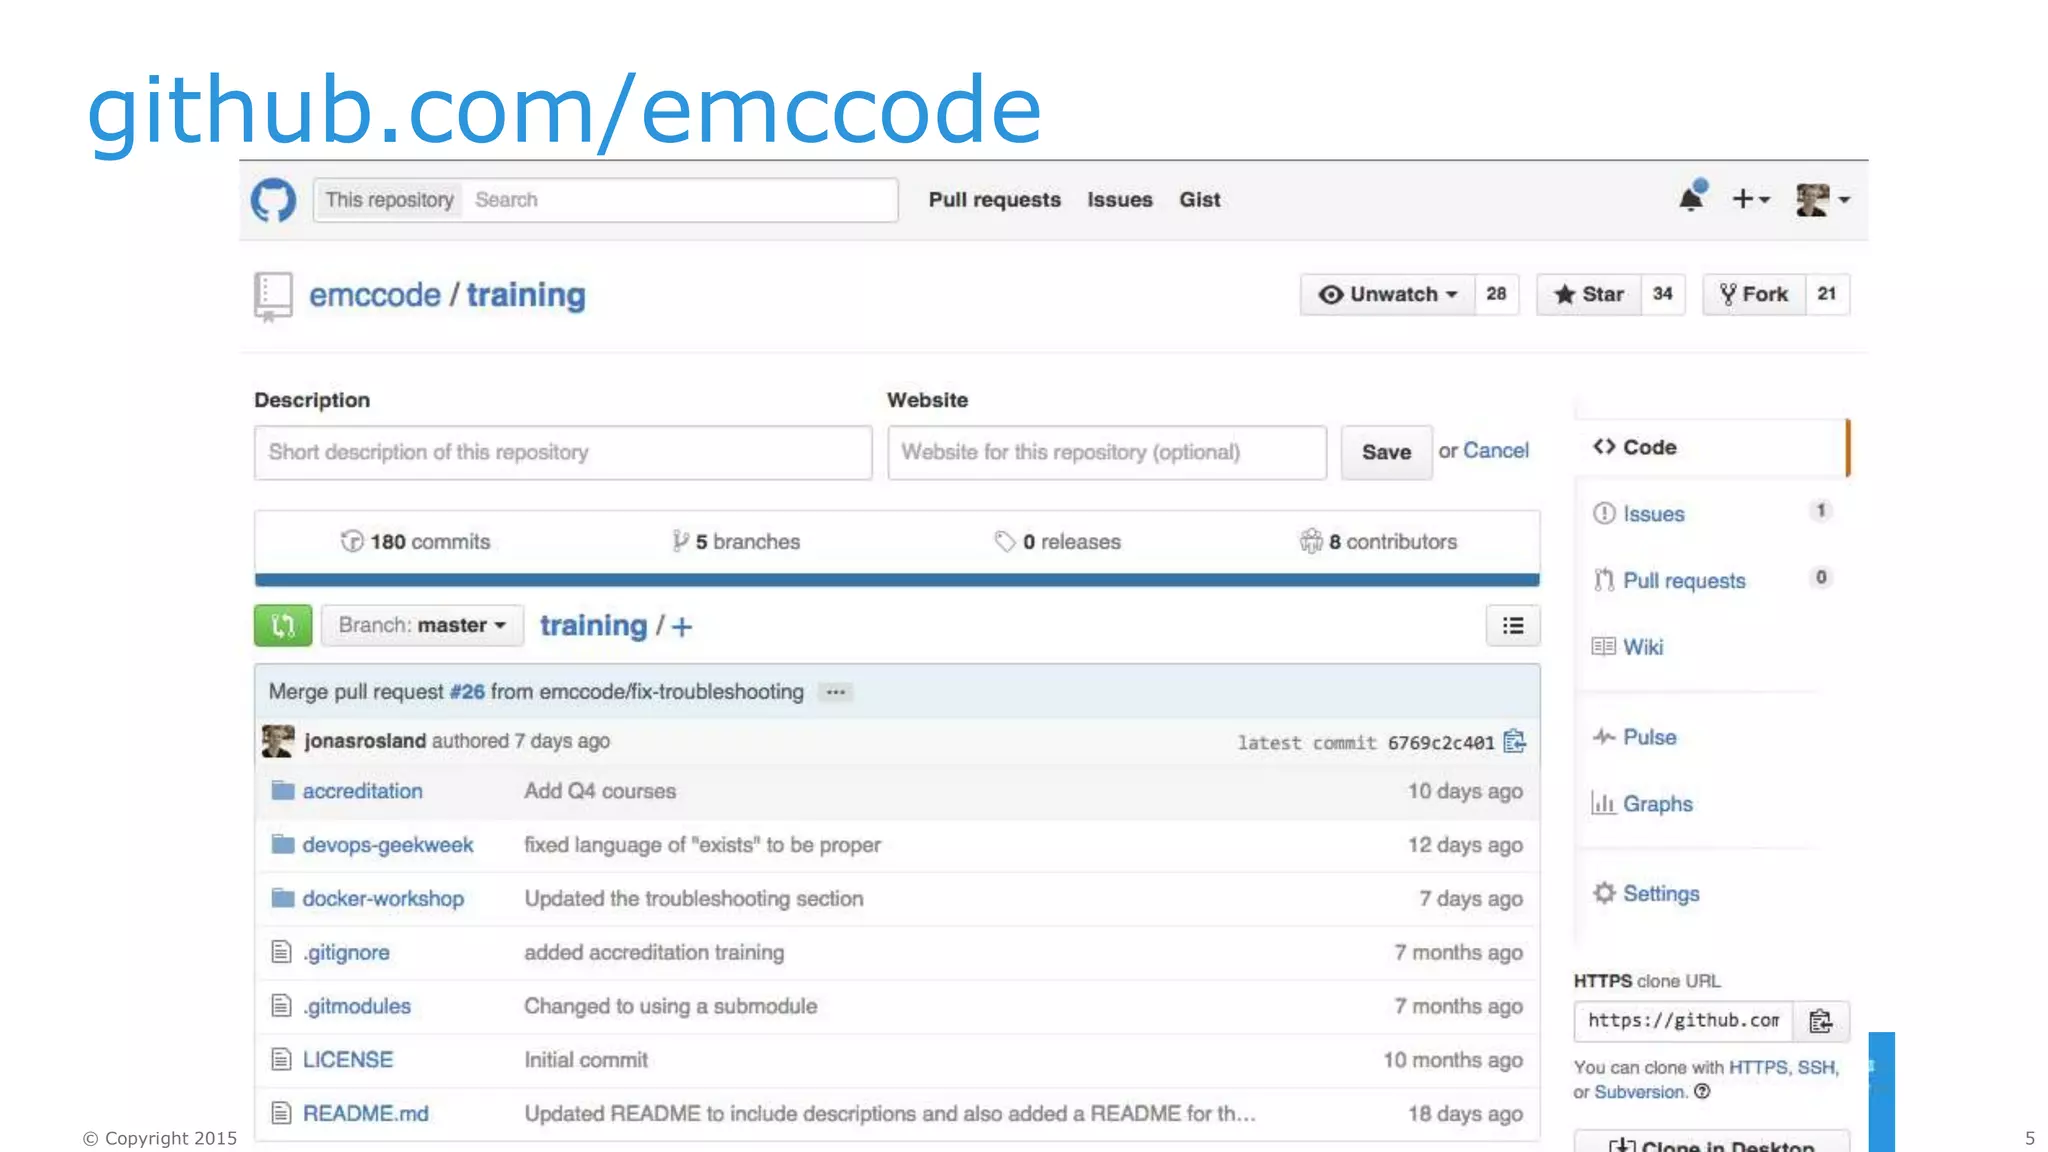Open the emccode organization link

coord(375,295)
